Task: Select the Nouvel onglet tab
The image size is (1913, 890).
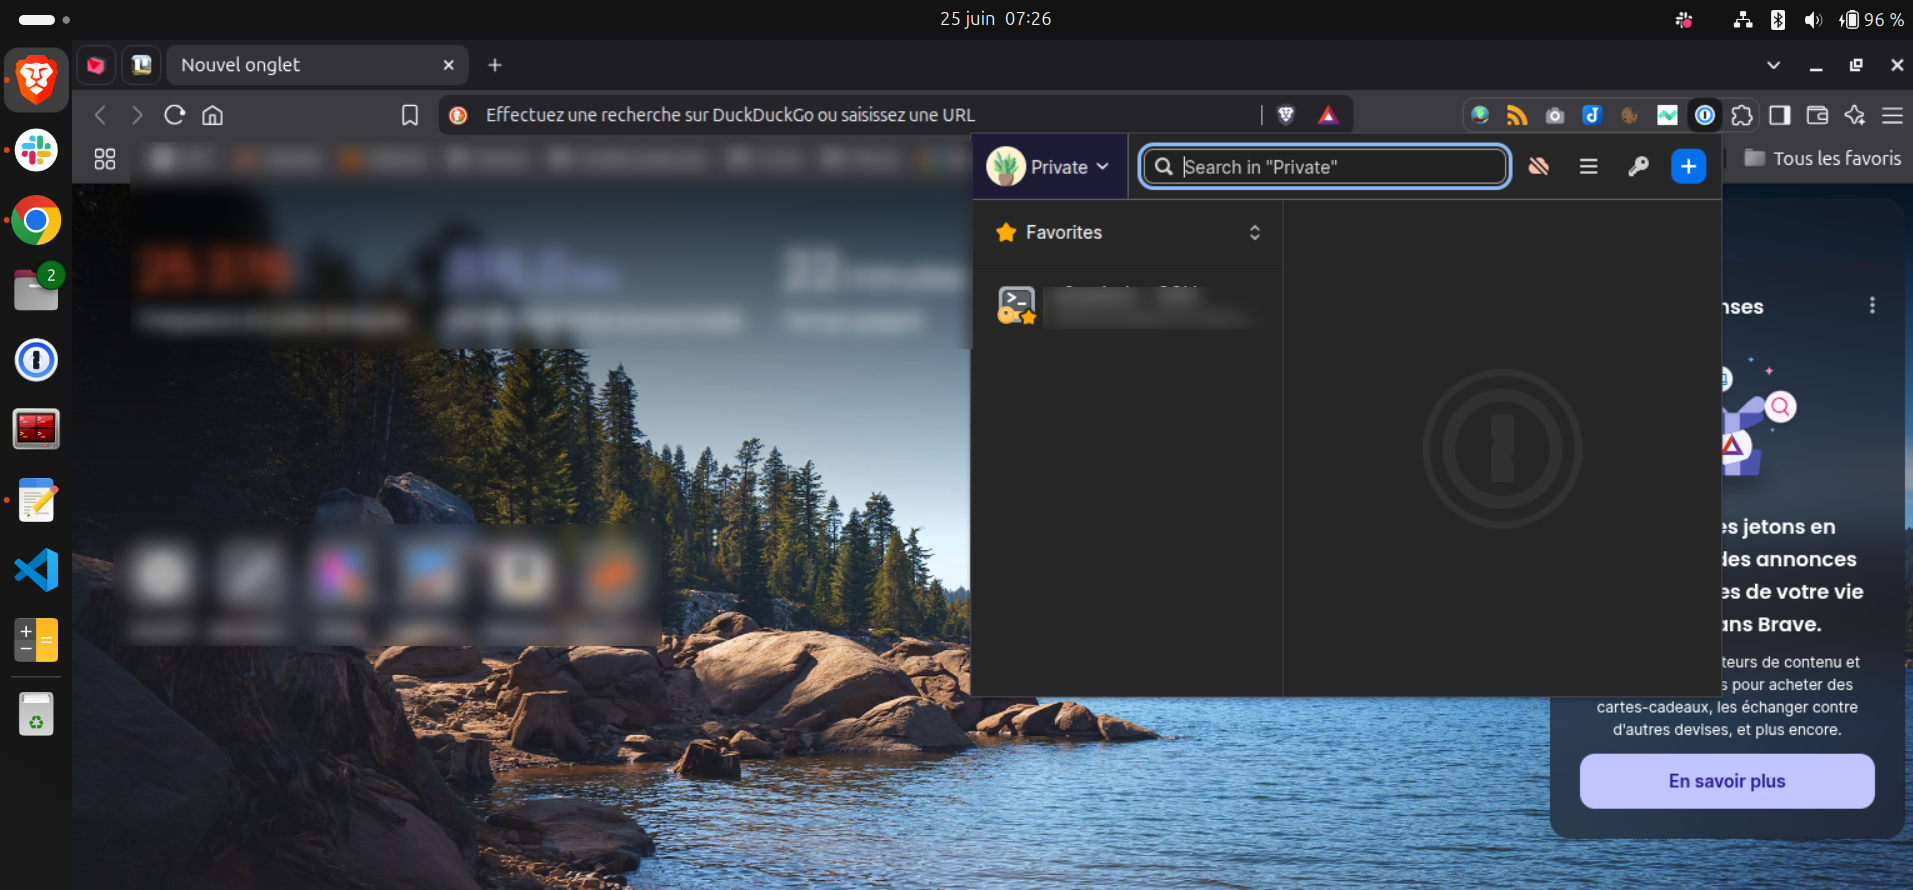Action: click(x=316, y=65)
